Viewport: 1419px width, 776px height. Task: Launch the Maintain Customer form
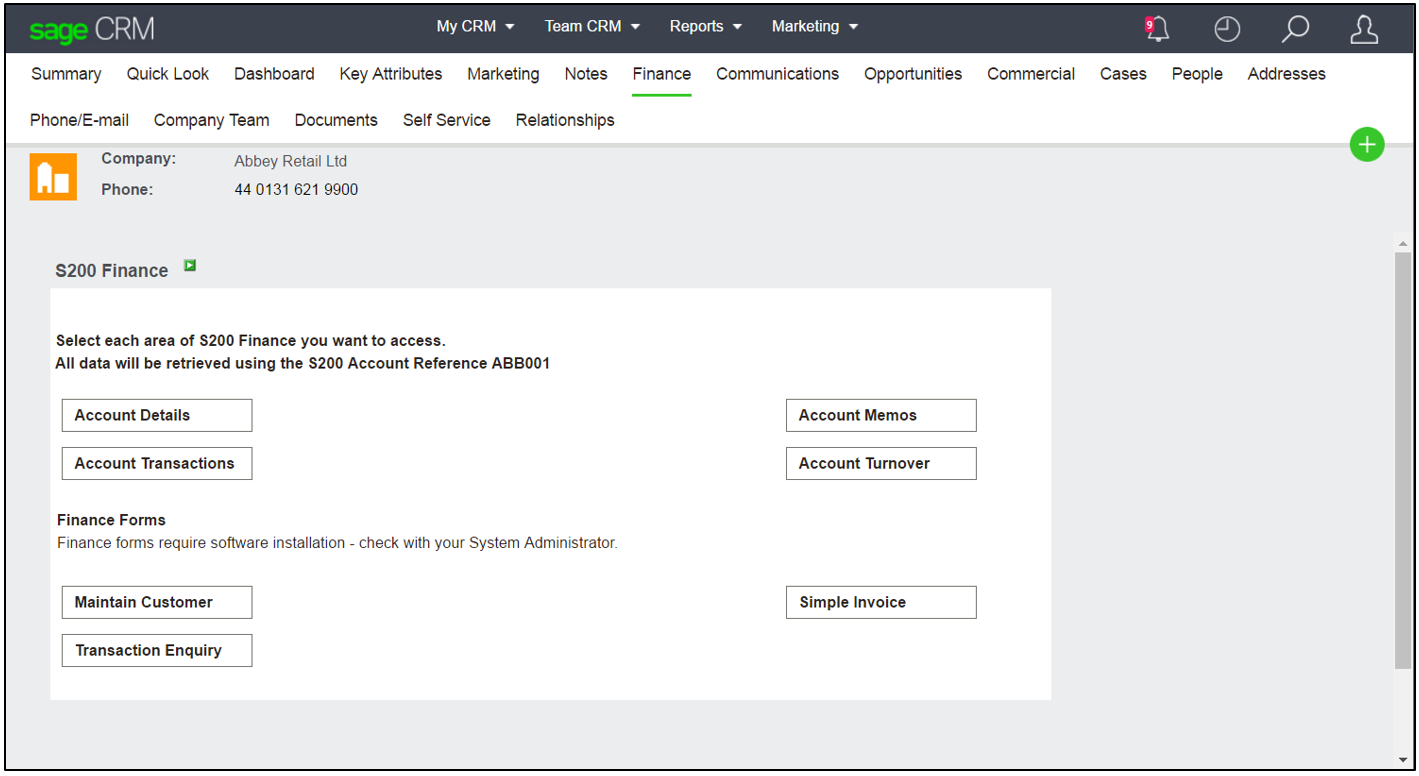point(157,603)
